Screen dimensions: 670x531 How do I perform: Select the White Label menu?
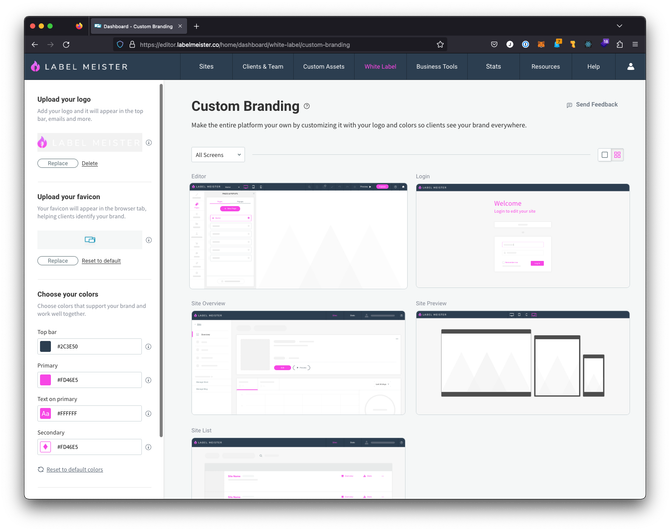380,67
